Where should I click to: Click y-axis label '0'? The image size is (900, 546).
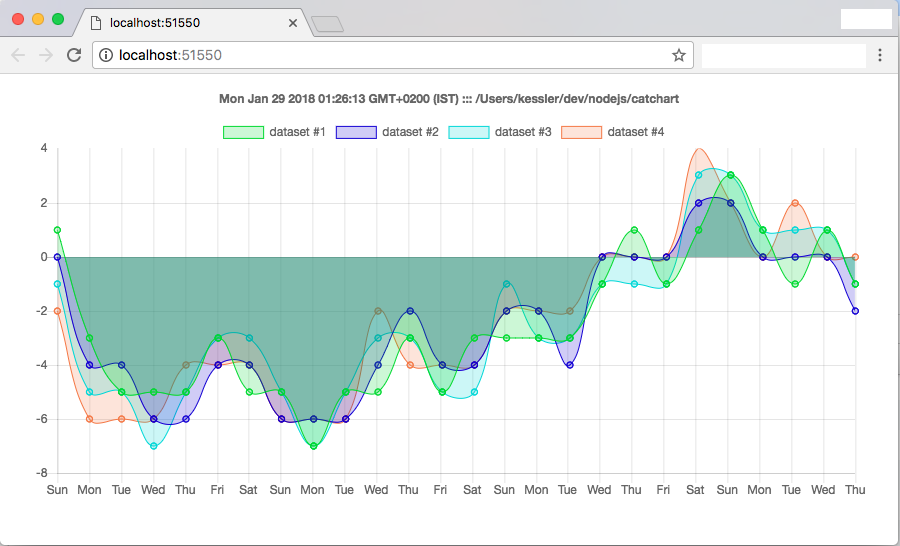coord(44,257)
